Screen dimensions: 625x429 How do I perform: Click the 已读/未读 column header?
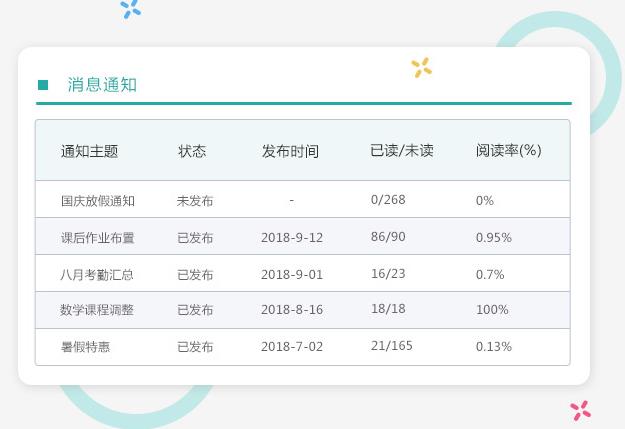coord(402,151)
